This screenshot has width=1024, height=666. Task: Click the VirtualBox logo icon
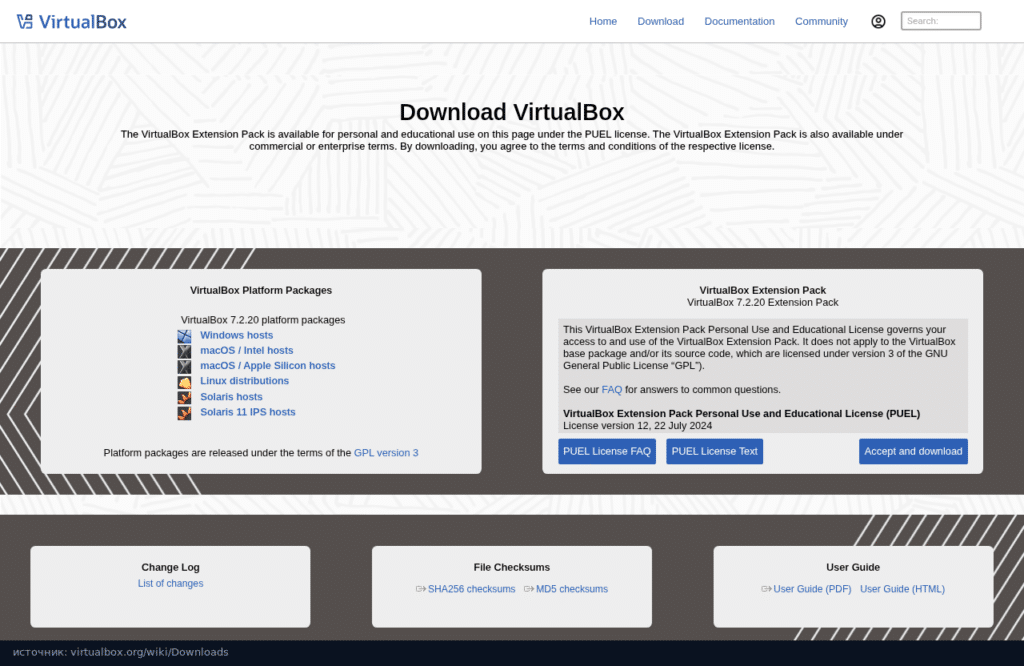pos(25,22)
